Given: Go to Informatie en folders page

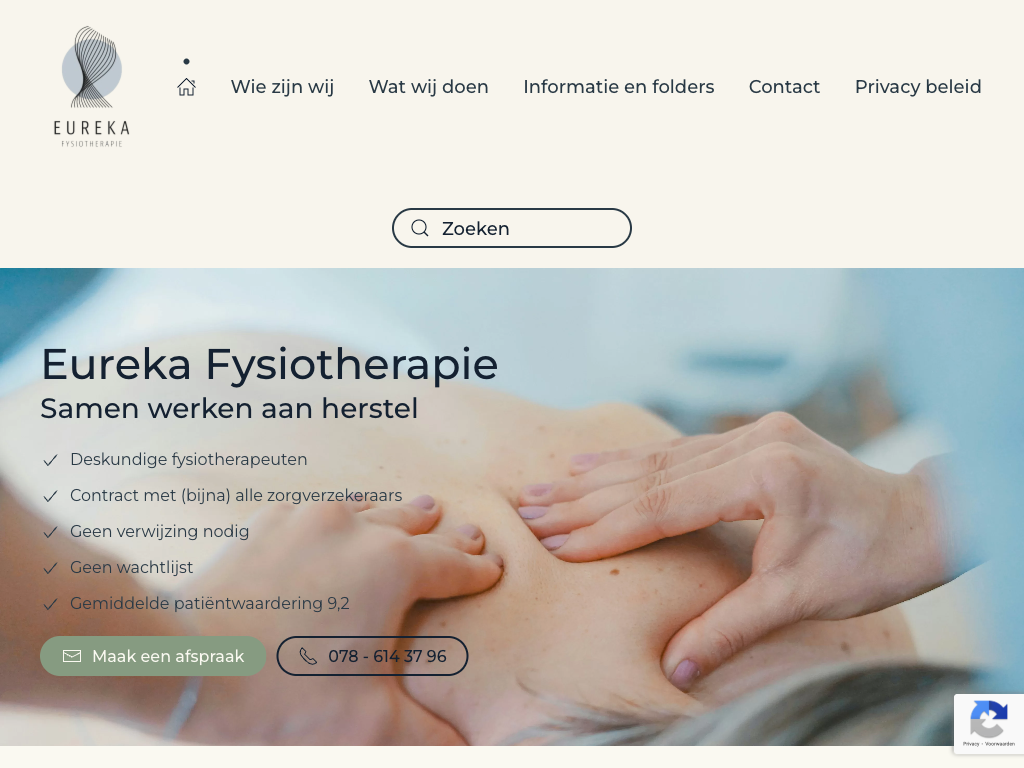Looking at the screenshot, I should click(618, 87).
